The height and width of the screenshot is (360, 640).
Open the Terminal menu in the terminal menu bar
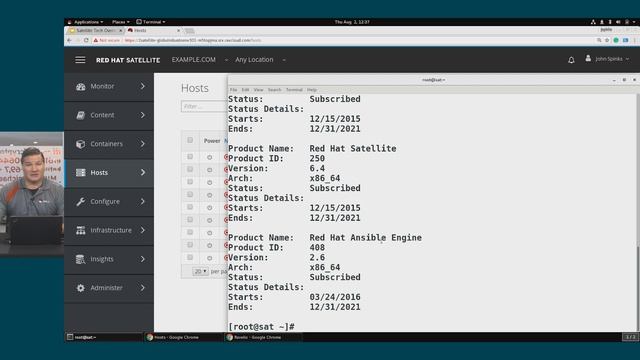(294, 90)
